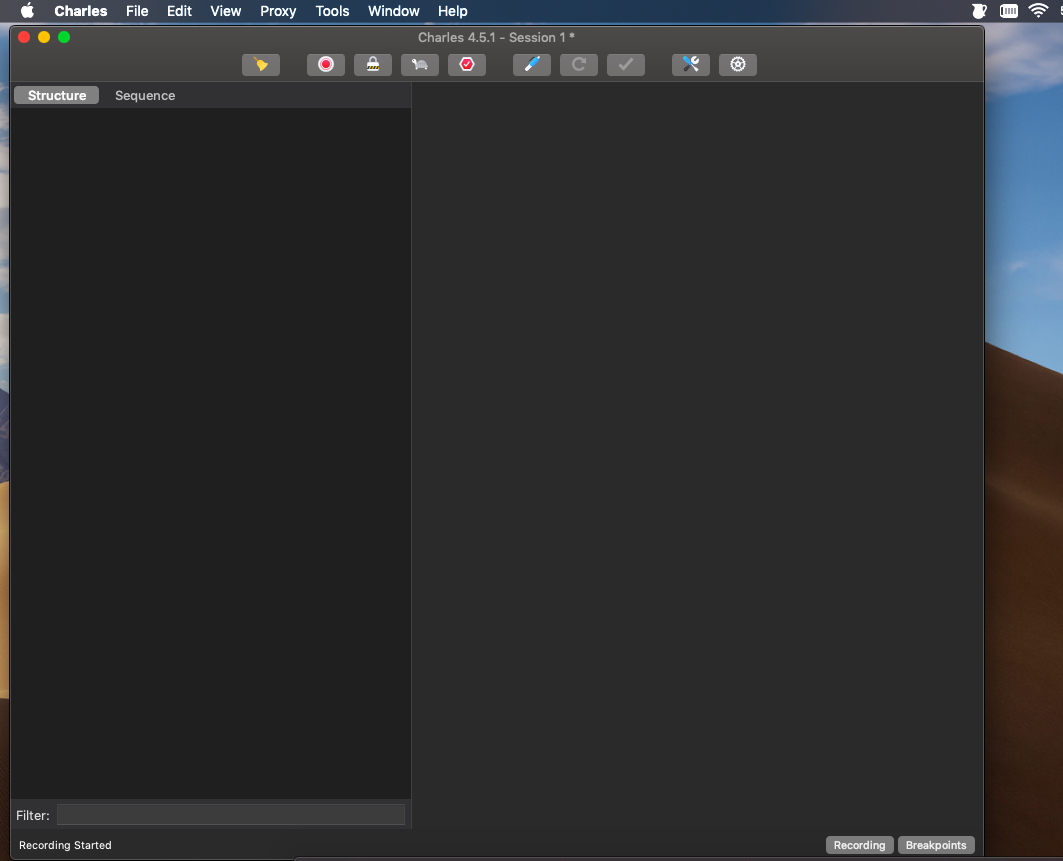Image resolution: width=1063 pixels, height=861 pixels.
Task: Switch to the Structure tab
Action: [57, 96]
